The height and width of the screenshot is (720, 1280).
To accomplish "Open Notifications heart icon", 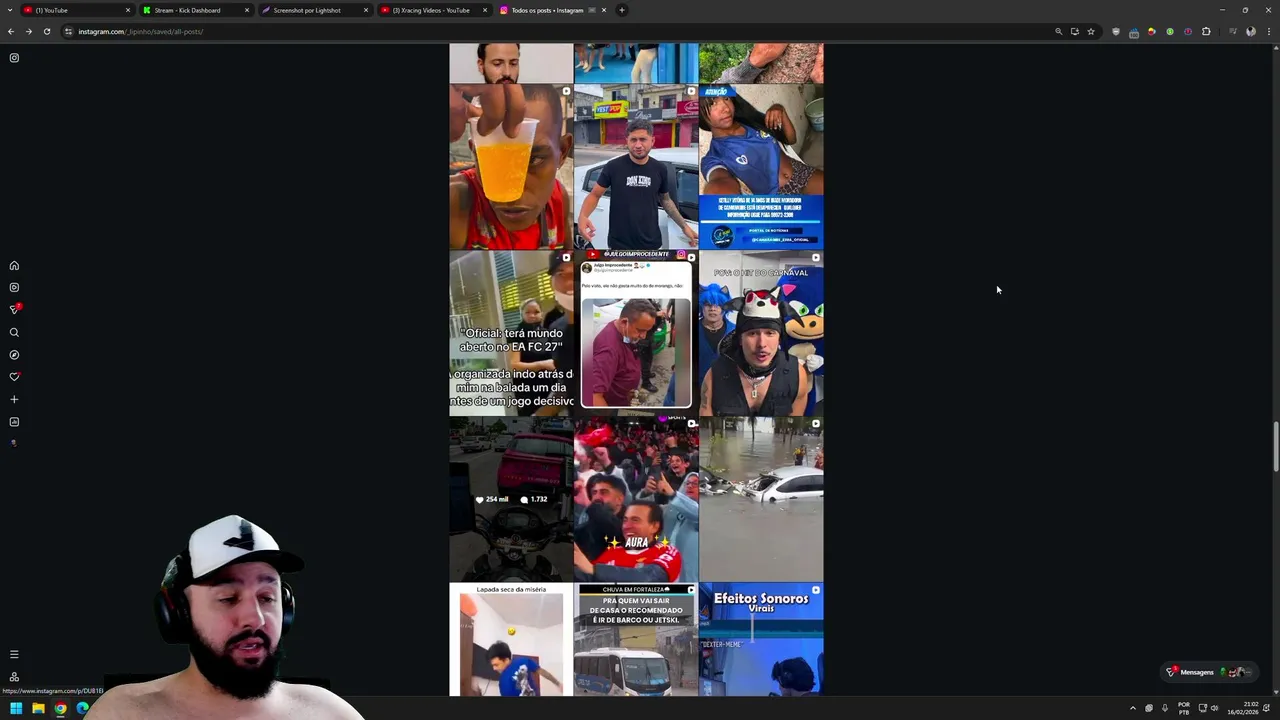I will [x=14, y=377].
